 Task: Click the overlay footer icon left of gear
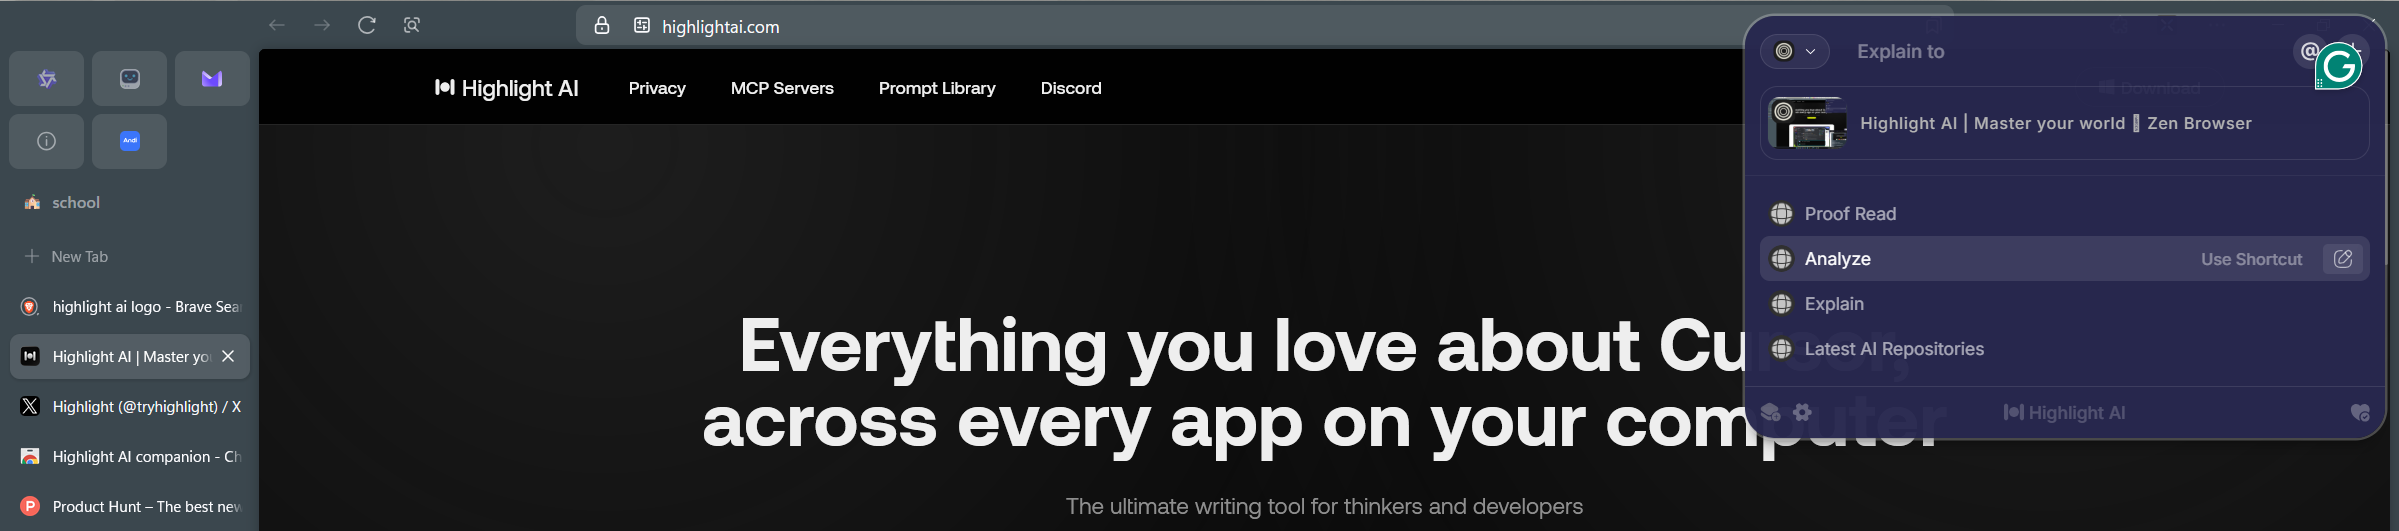click(x=1770, y=412)
